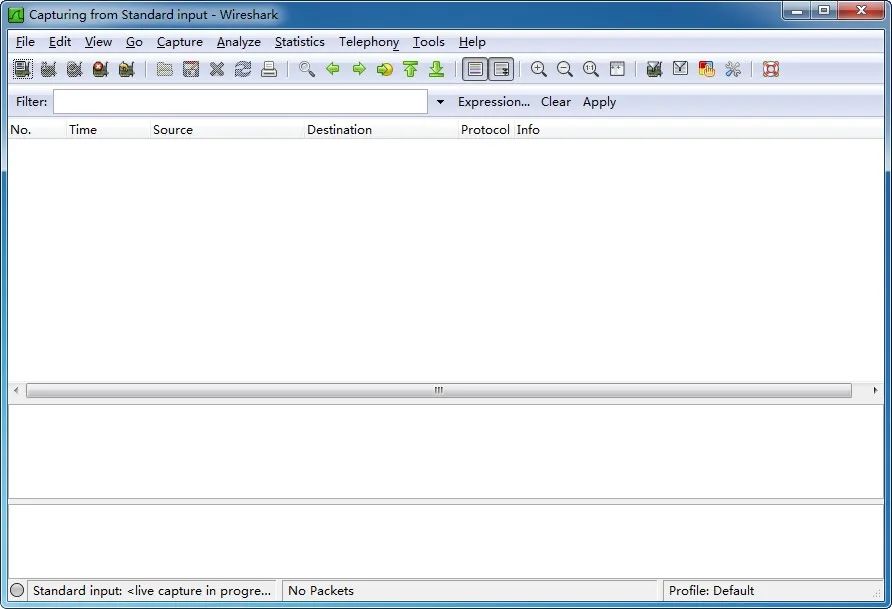Sort by the No. column header
This screenshot has height=609, width=892.
click(x=37, y=130)
